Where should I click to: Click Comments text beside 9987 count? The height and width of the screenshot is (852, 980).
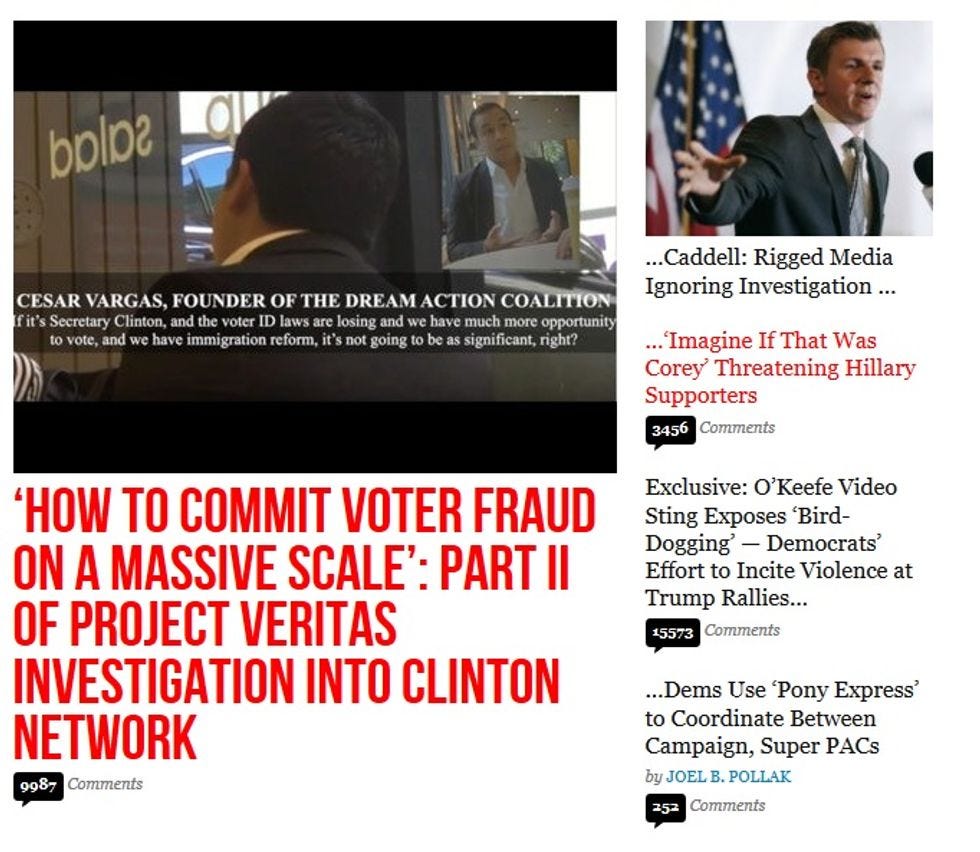[105, 784]
